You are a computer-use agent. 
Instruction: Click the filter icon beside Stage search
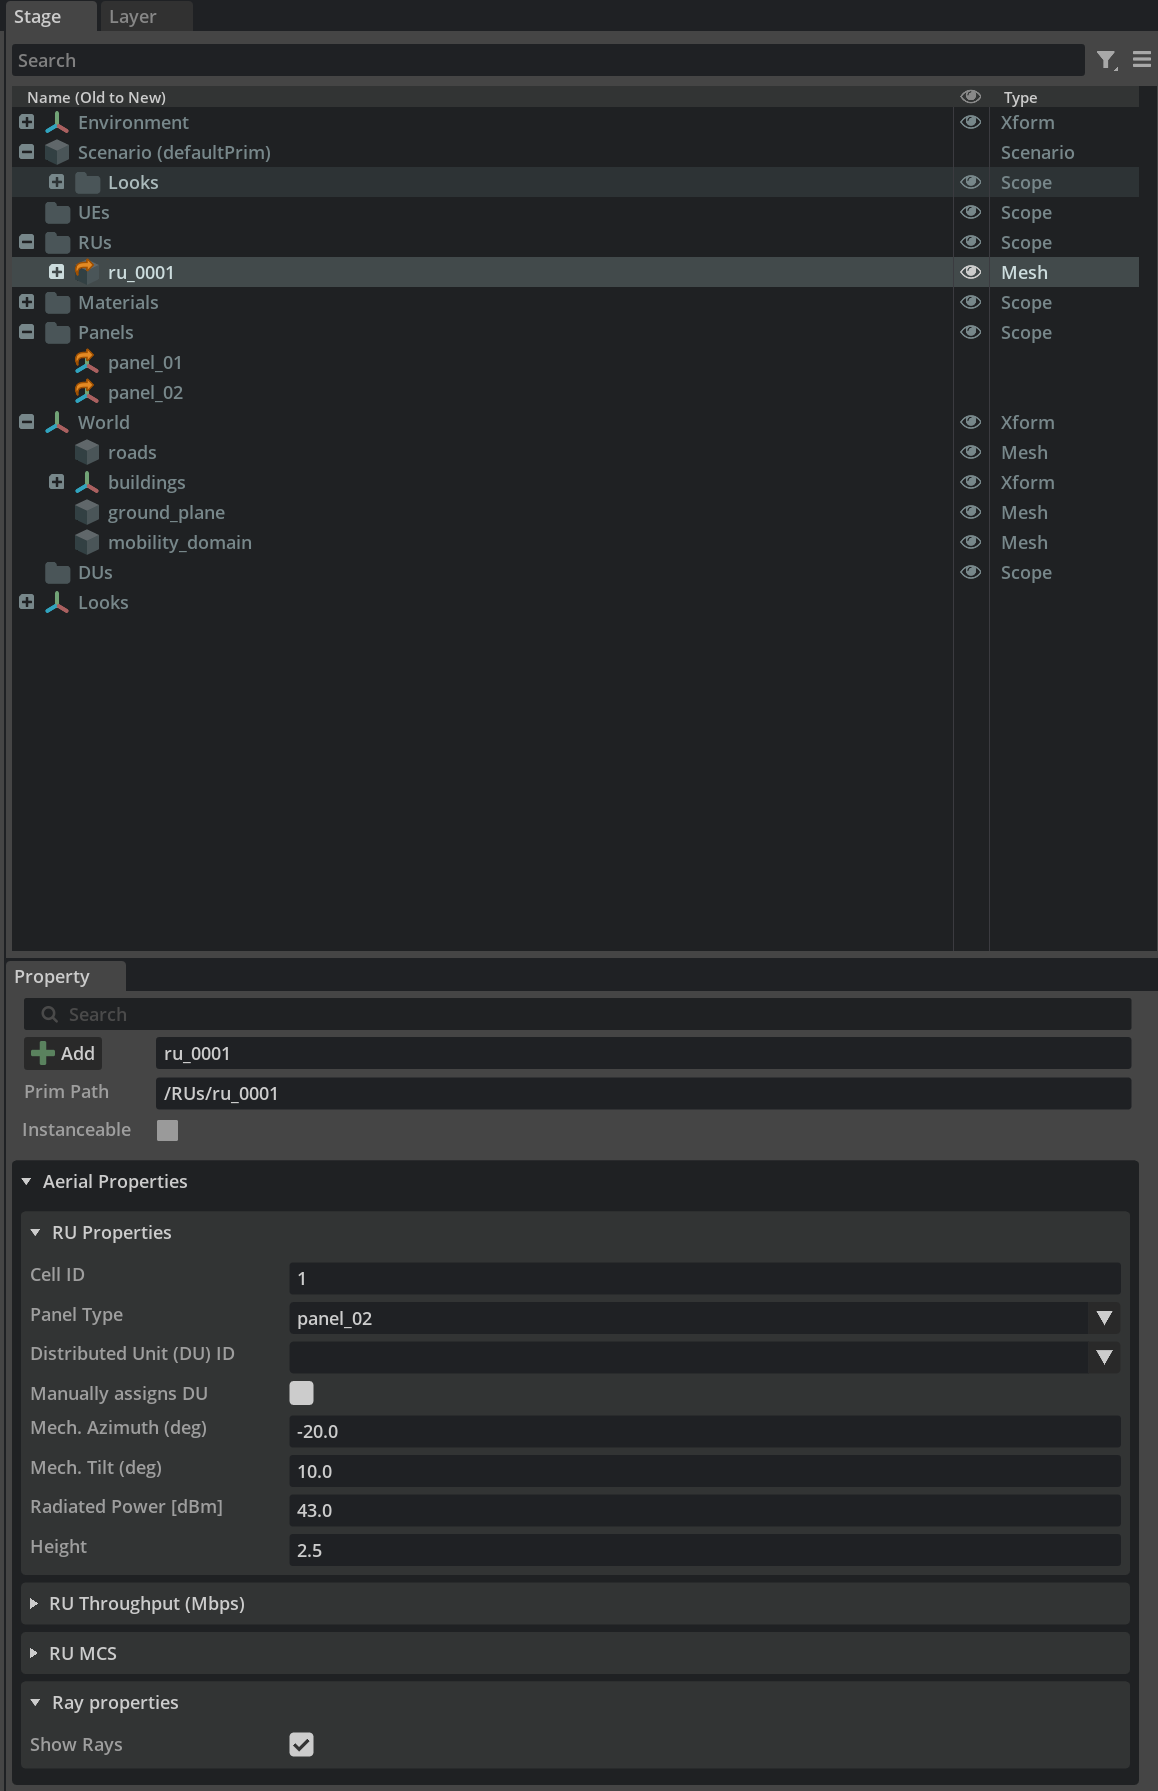tap(1106, 60)
